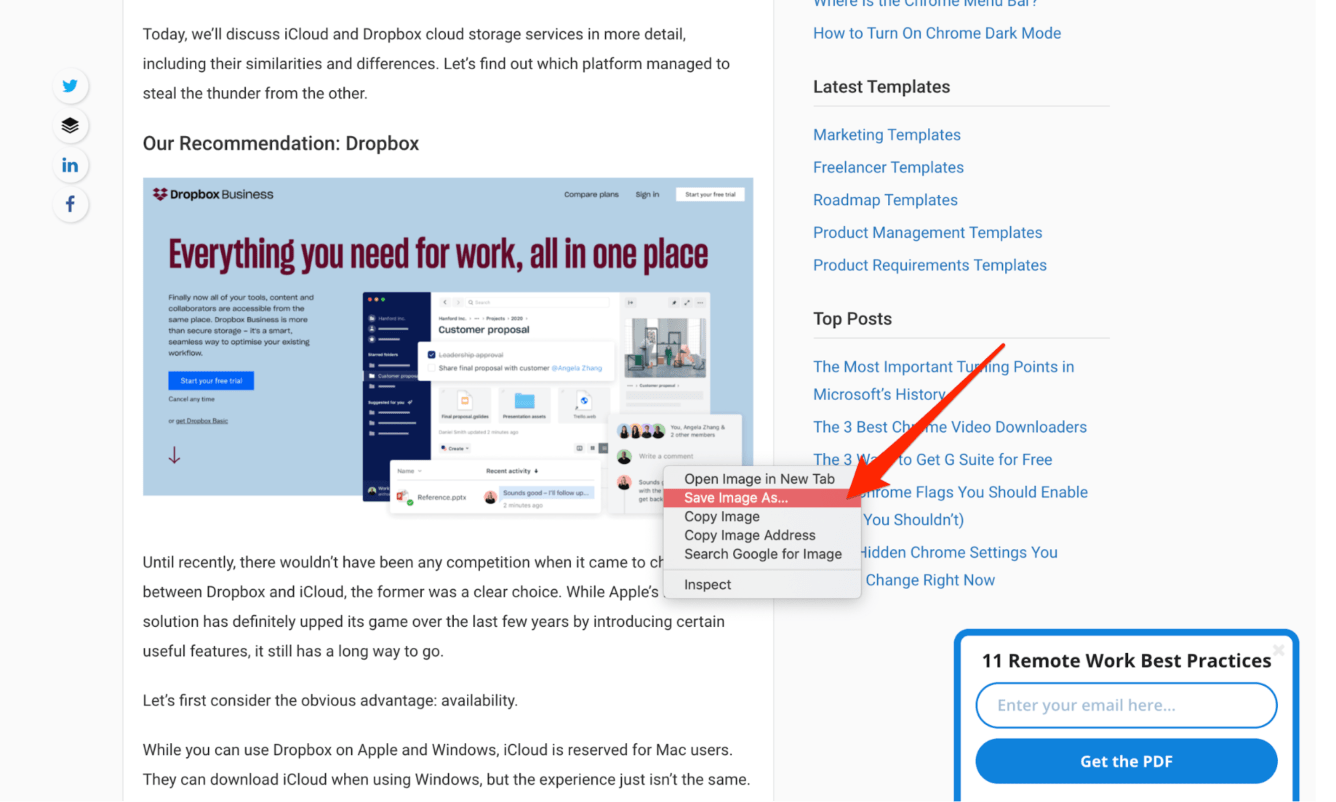1336x802 pixels.
Task: Focus the email input field
Action: pyautogui.click(x=1126, y=706)
